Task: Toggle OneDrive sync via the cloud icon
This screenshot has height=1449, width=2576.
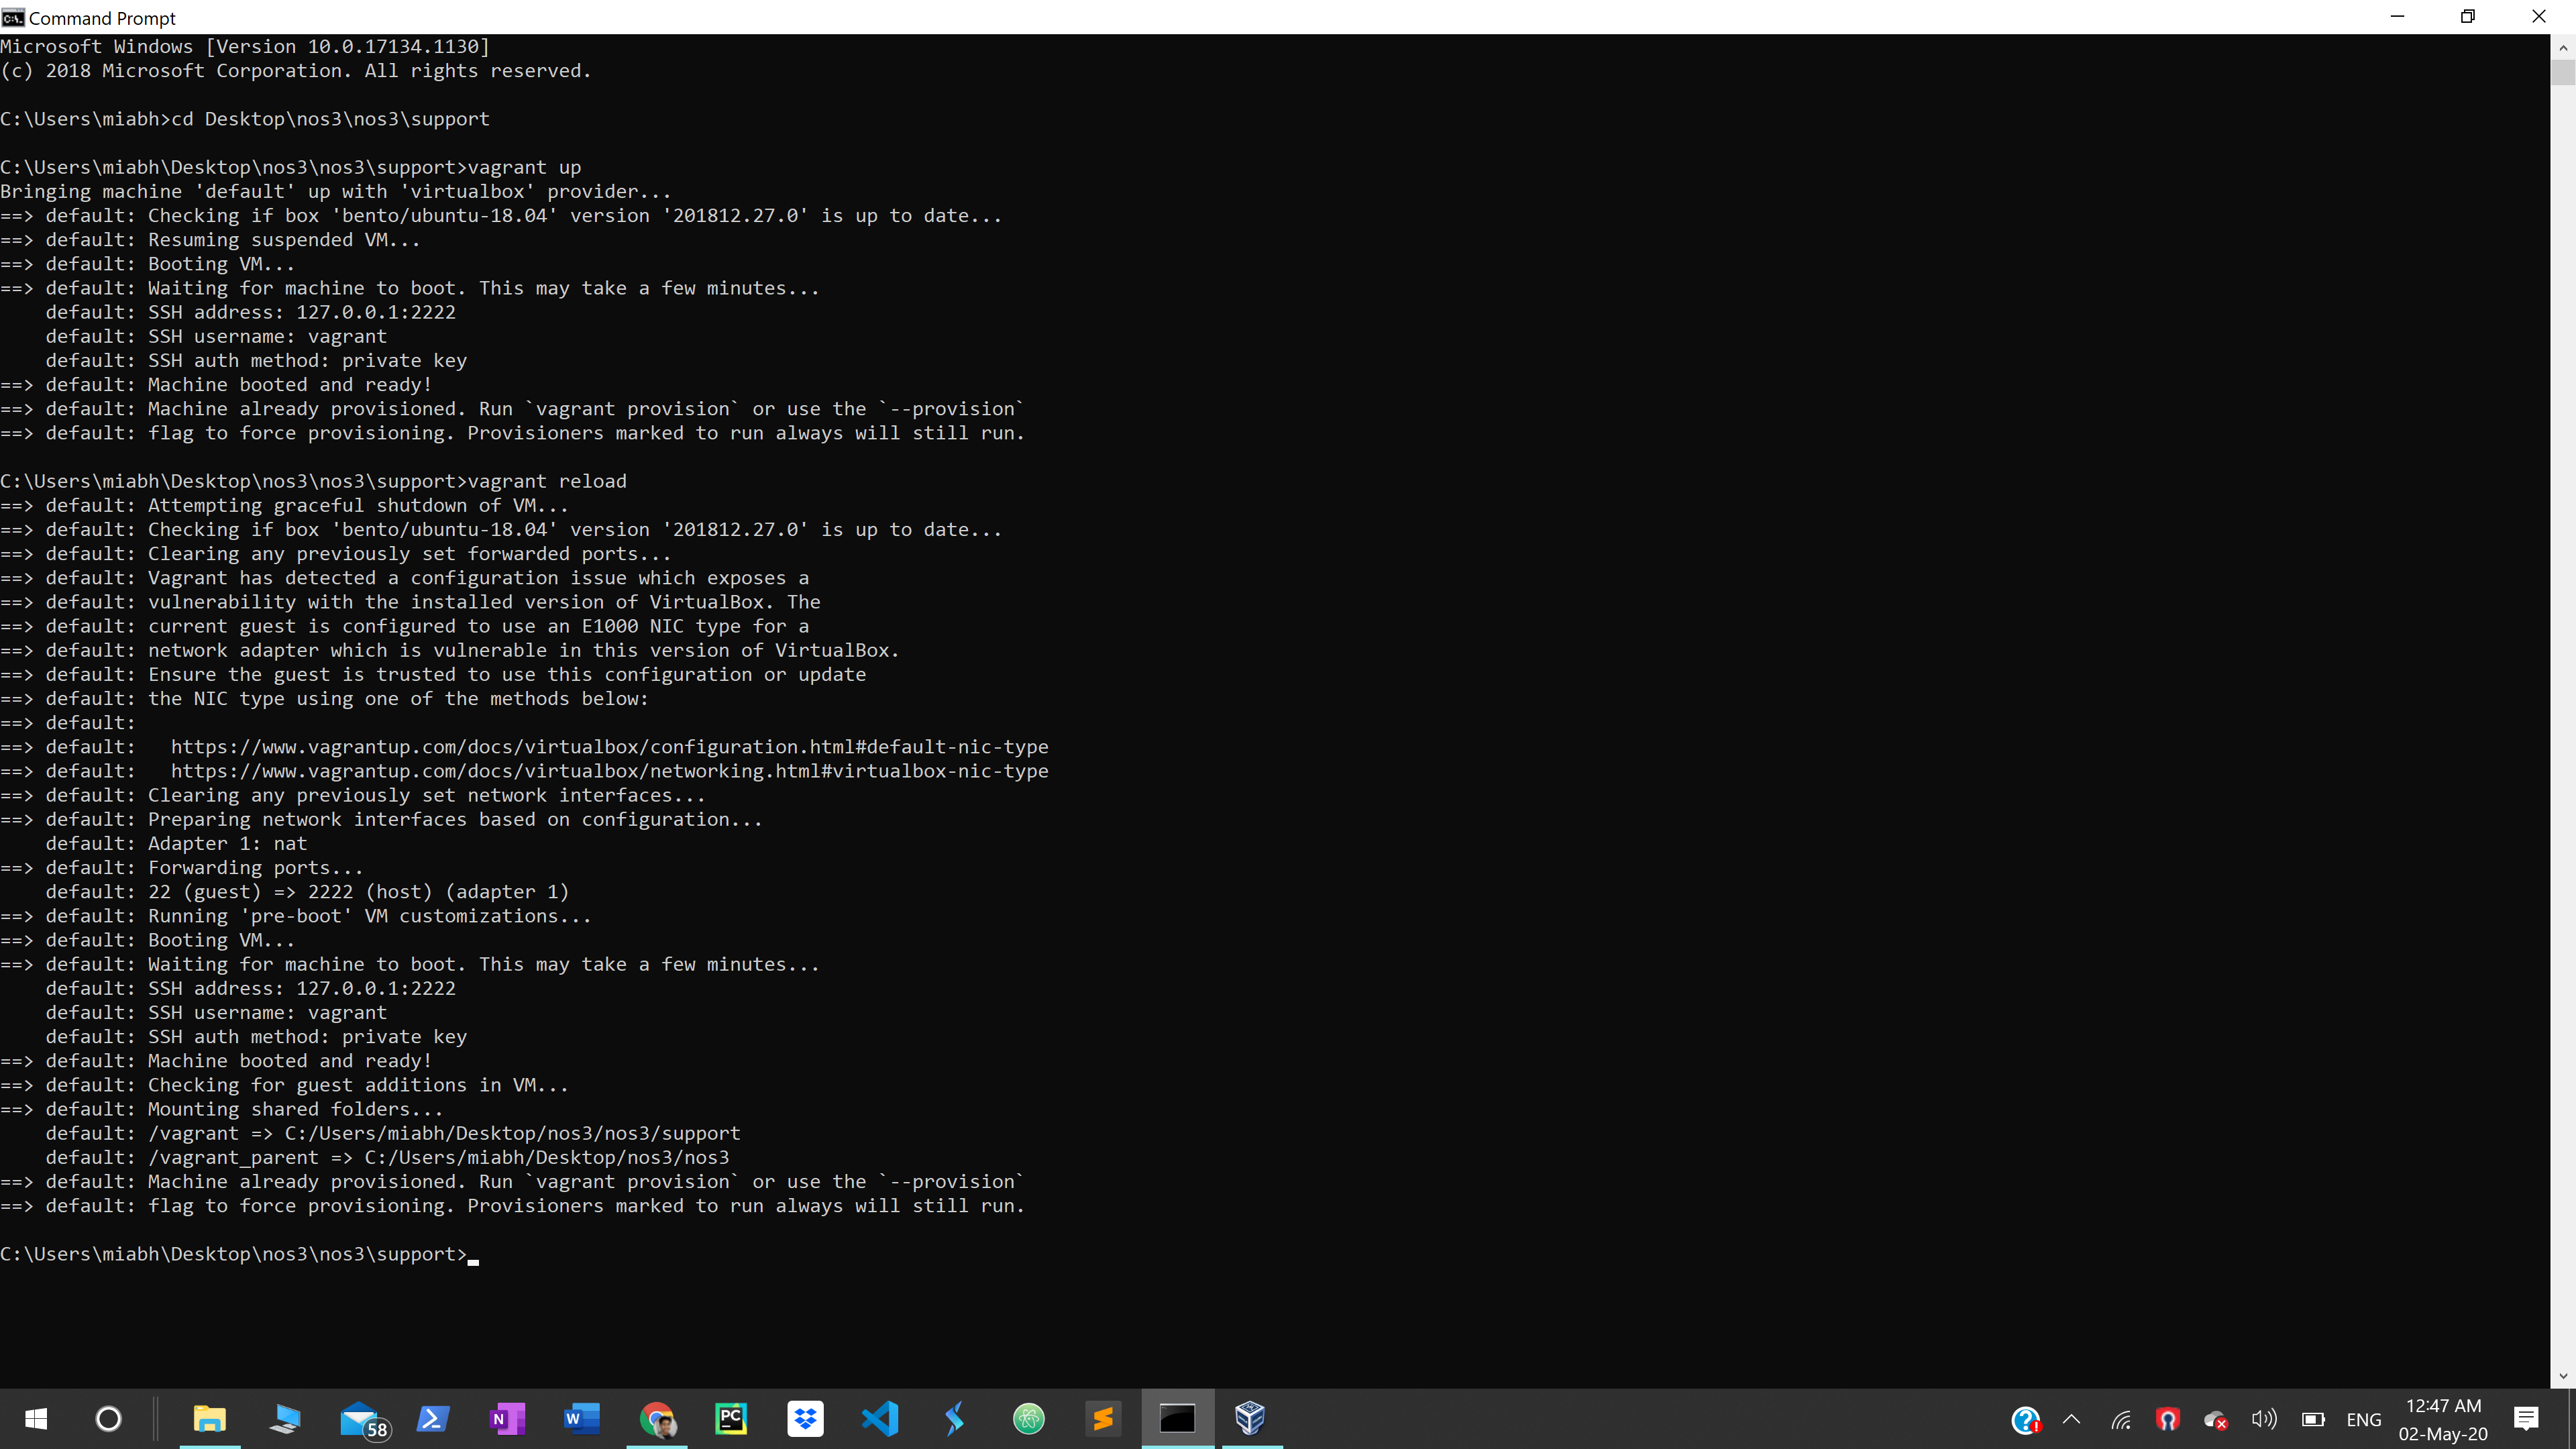Action: (2216, 1419)
